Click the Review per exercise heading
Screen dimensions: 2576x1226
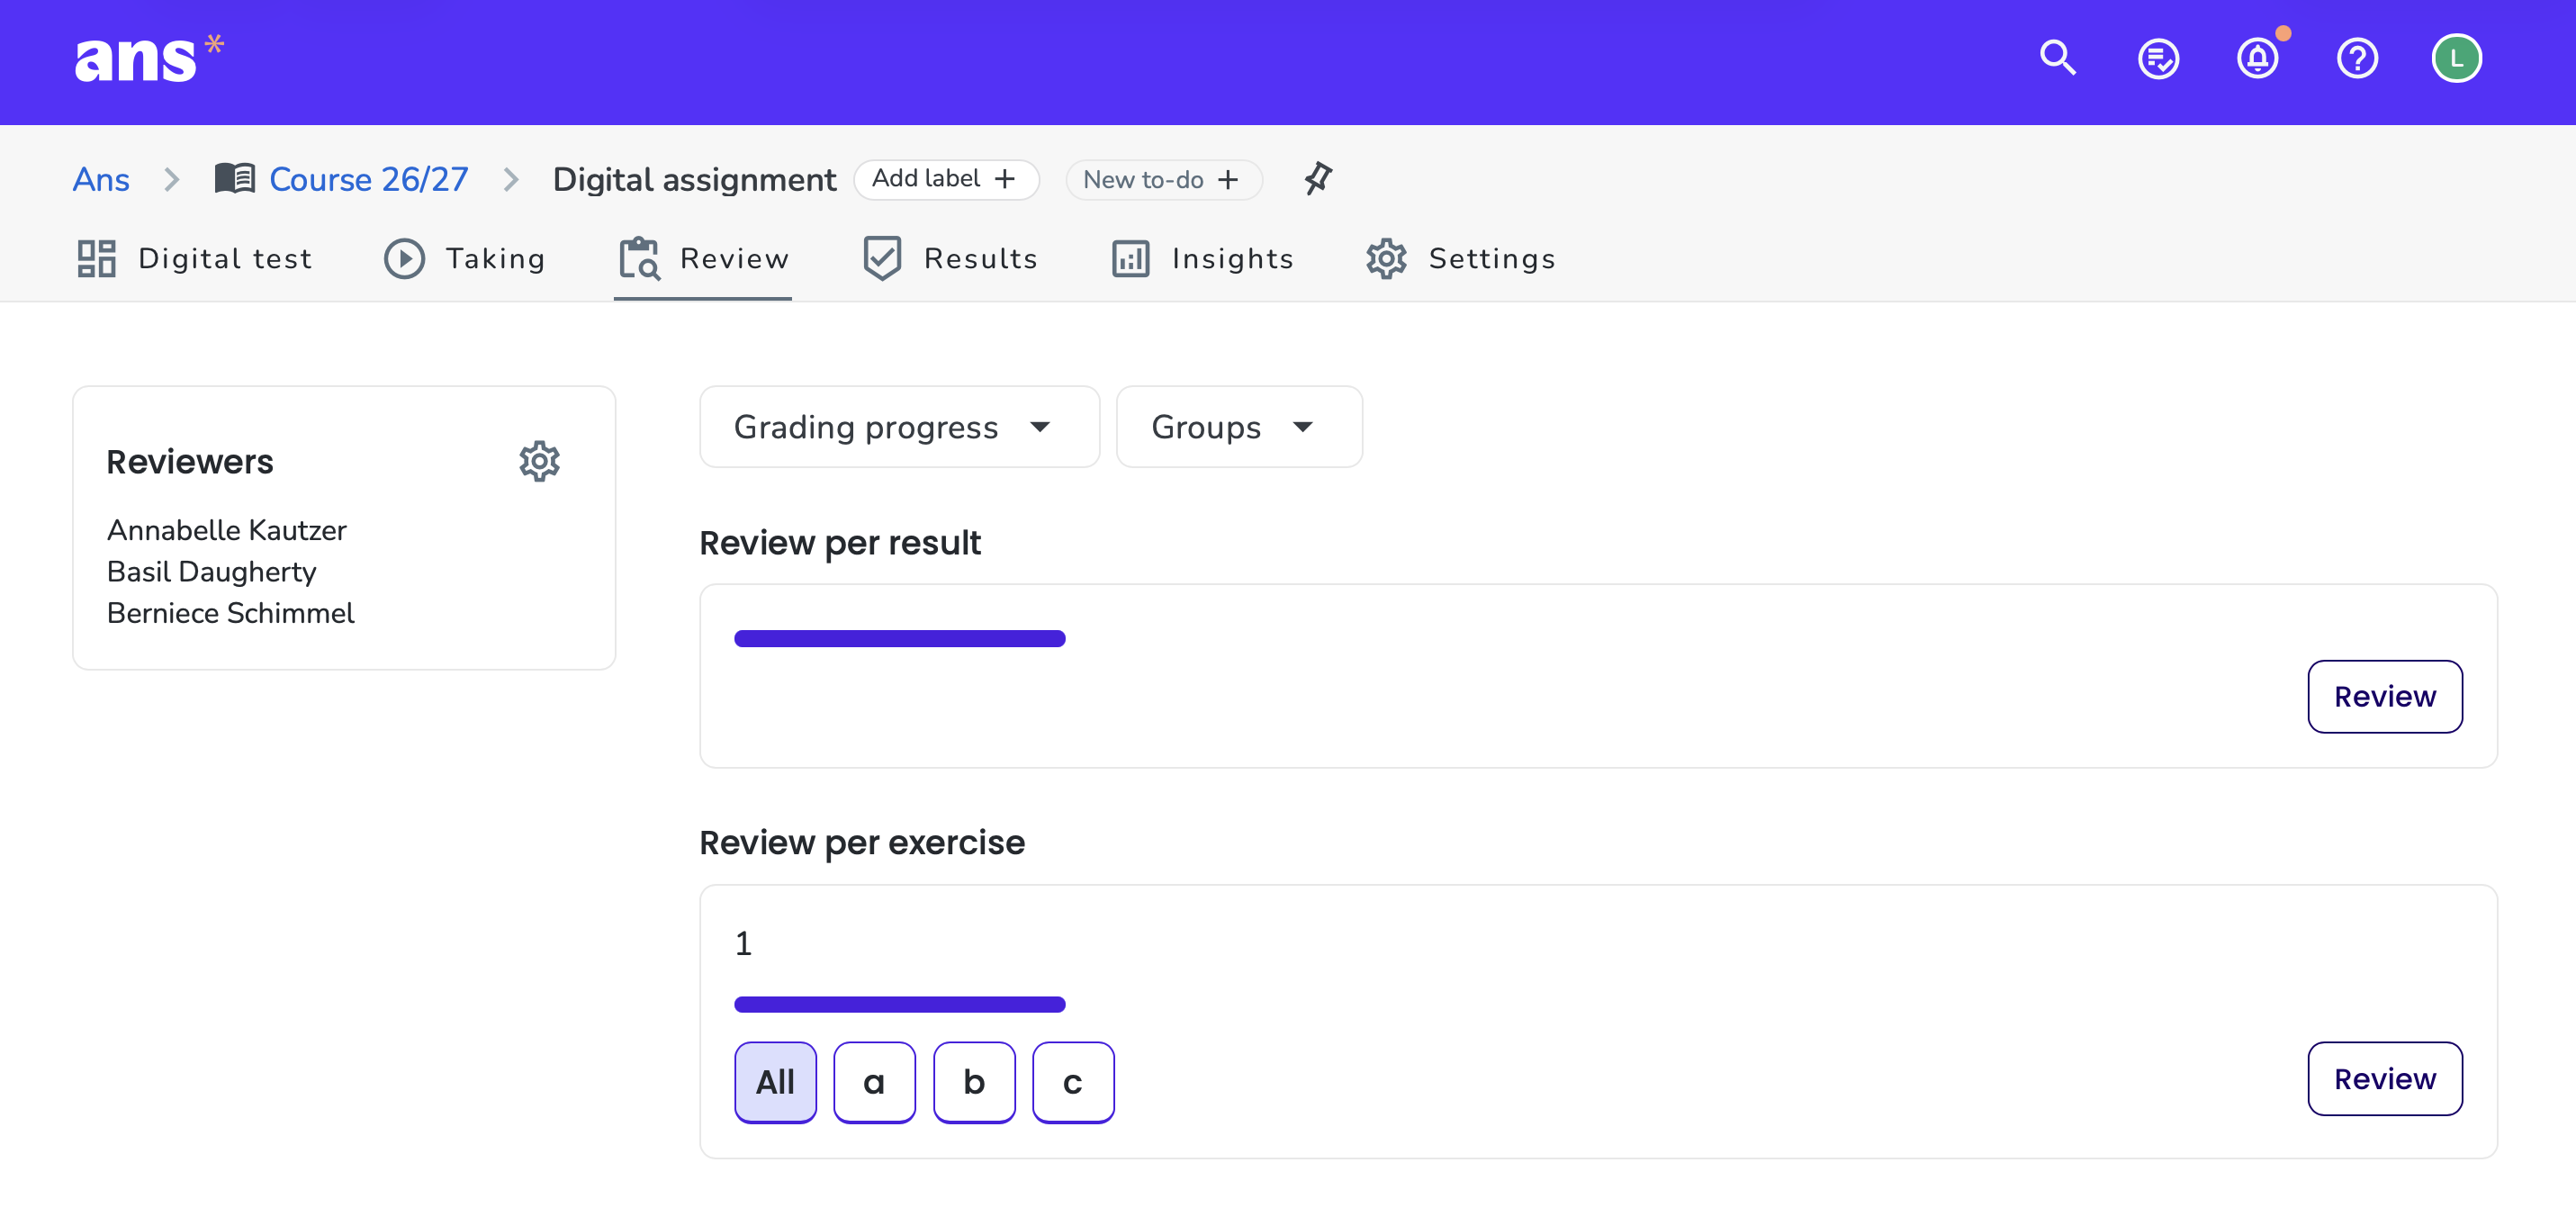tap(861, 842)
